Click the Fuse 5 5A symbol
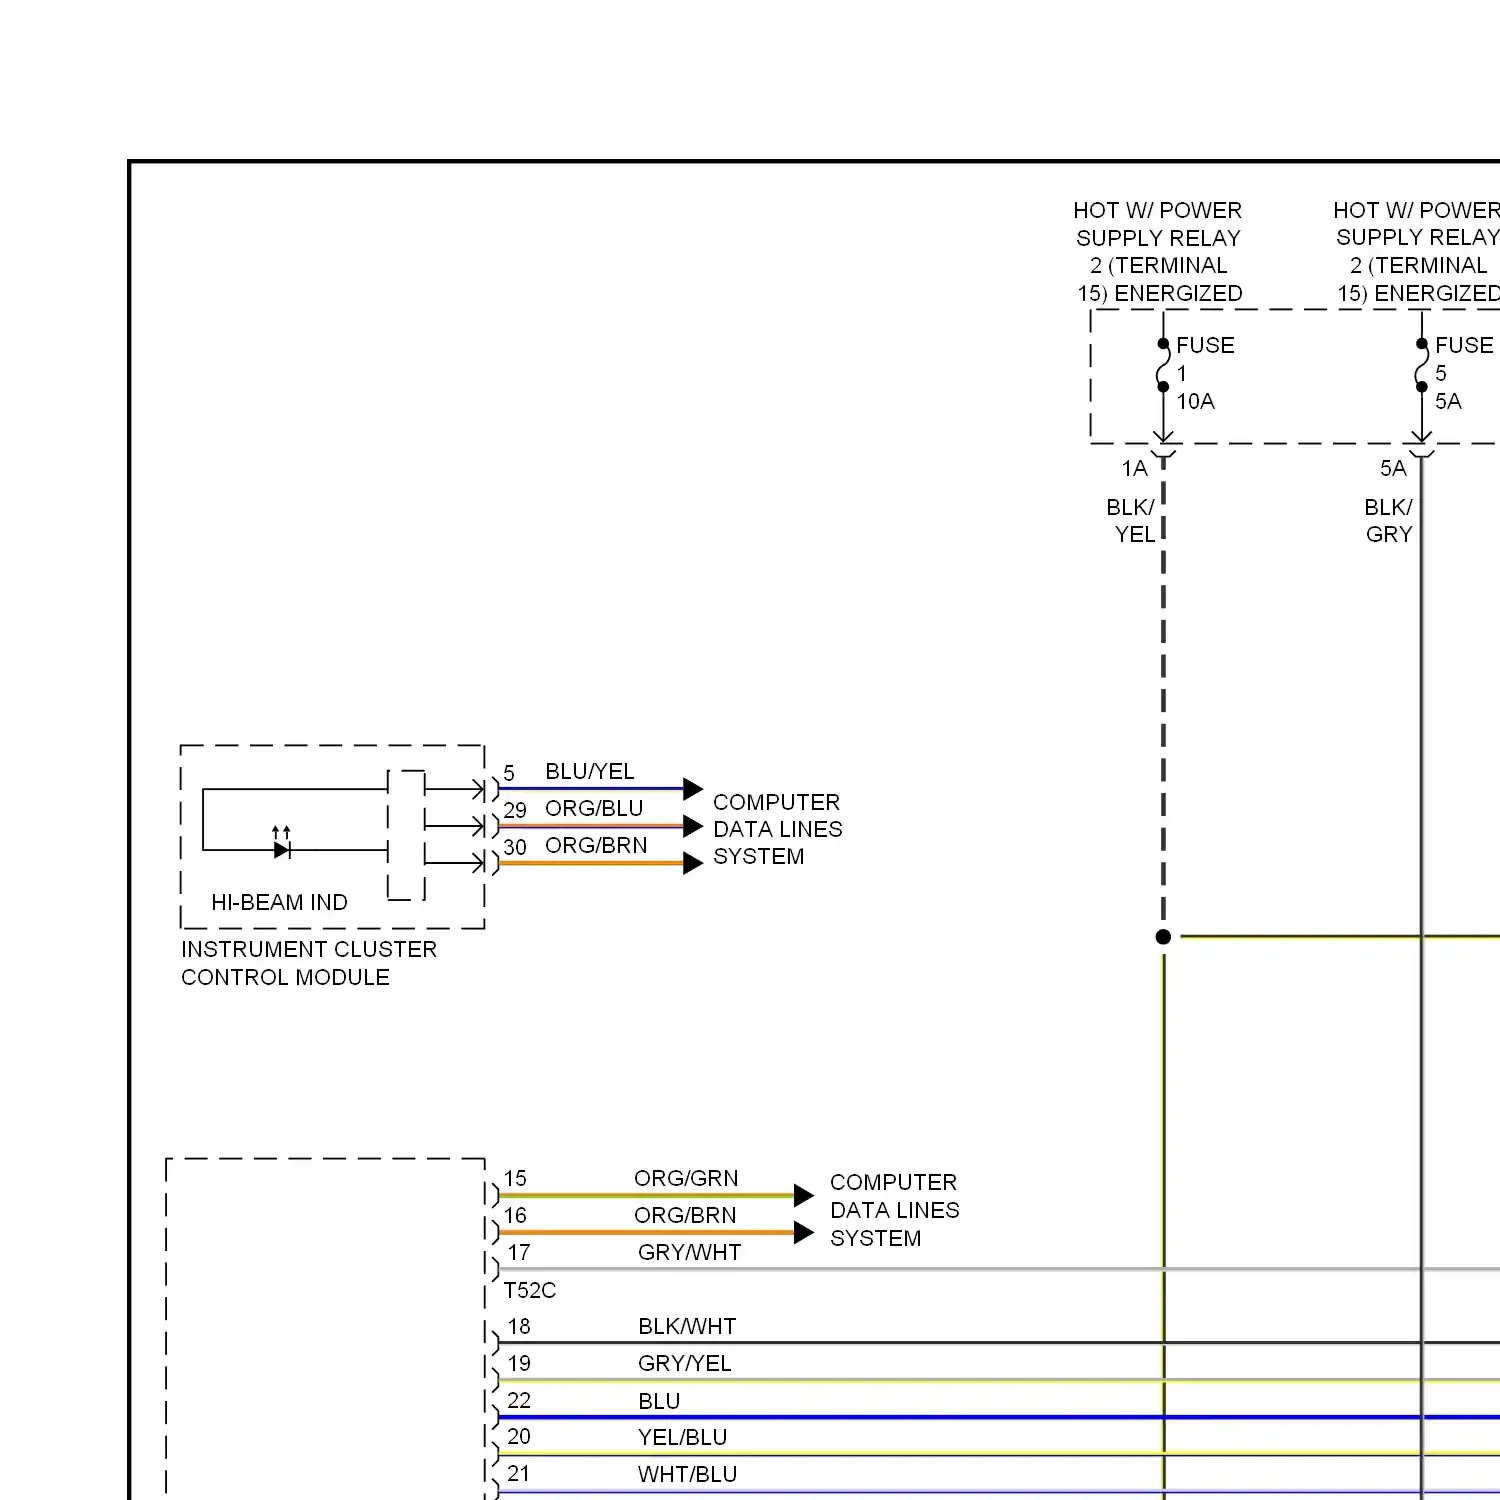This screenshot has height=1500, width=1500. [x=1421, y=365]
